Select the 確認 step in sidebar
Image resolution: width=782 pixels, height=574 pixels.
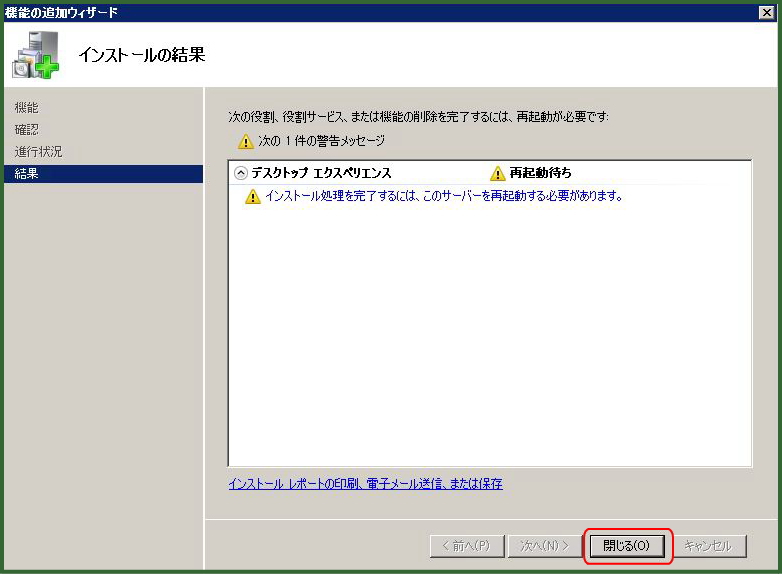click(26, 130)
